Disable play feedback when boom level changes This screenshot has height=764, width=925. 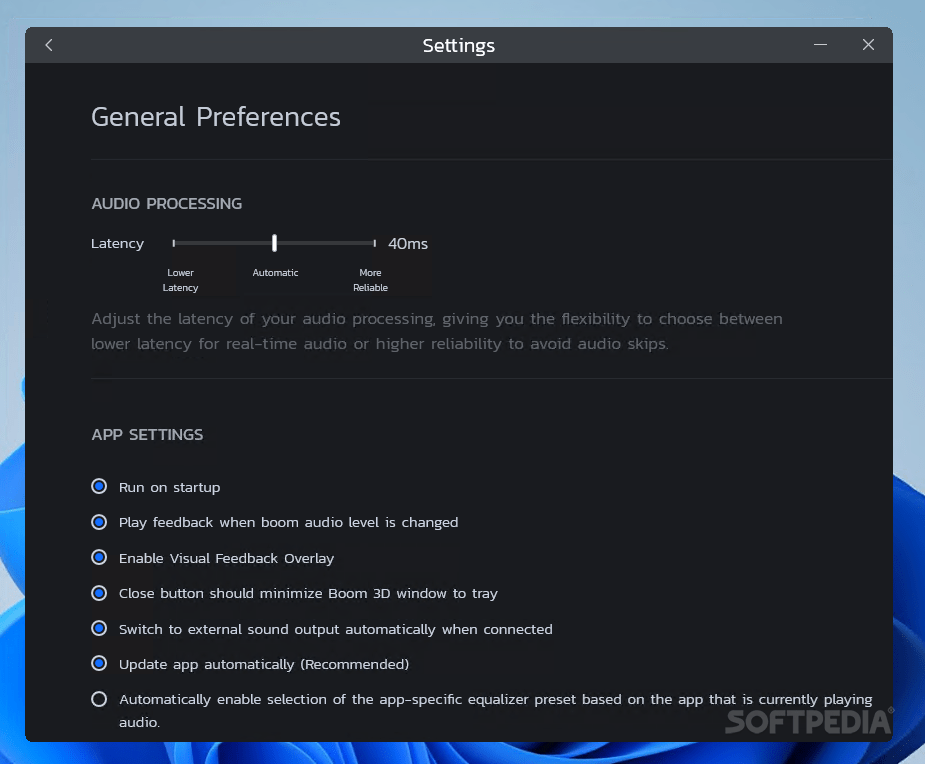click(99, 522)
